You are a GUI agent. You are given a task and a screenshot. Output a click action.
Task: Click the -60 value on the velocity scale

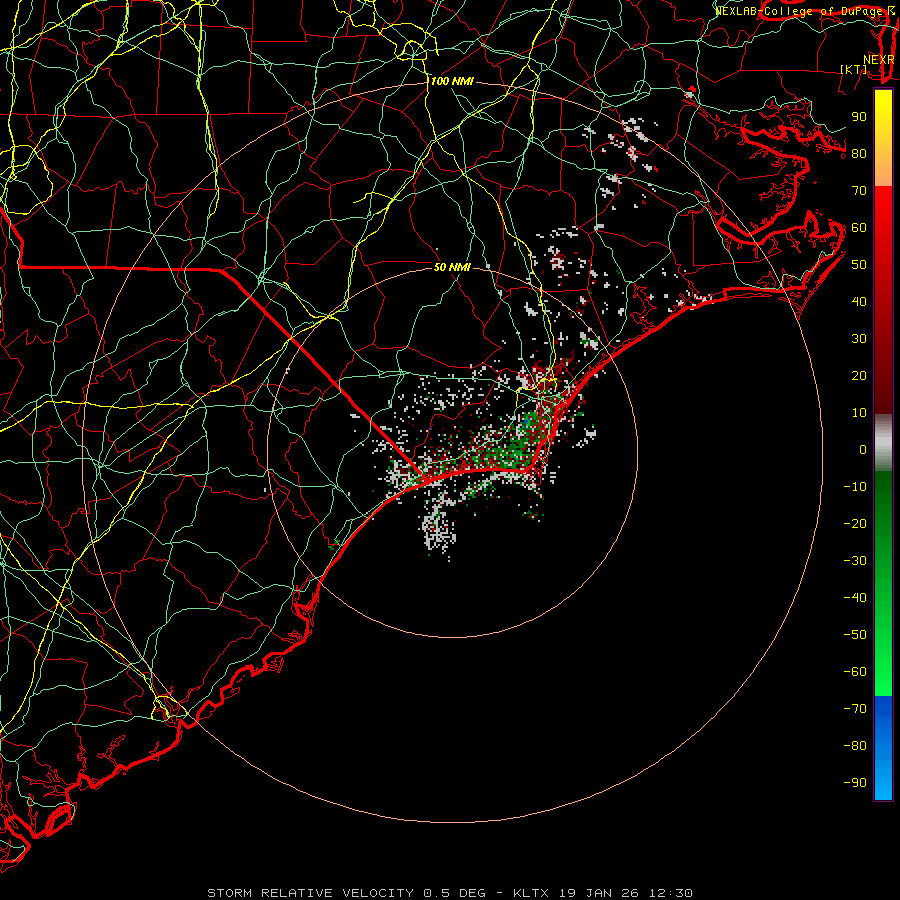coord(855,672)
